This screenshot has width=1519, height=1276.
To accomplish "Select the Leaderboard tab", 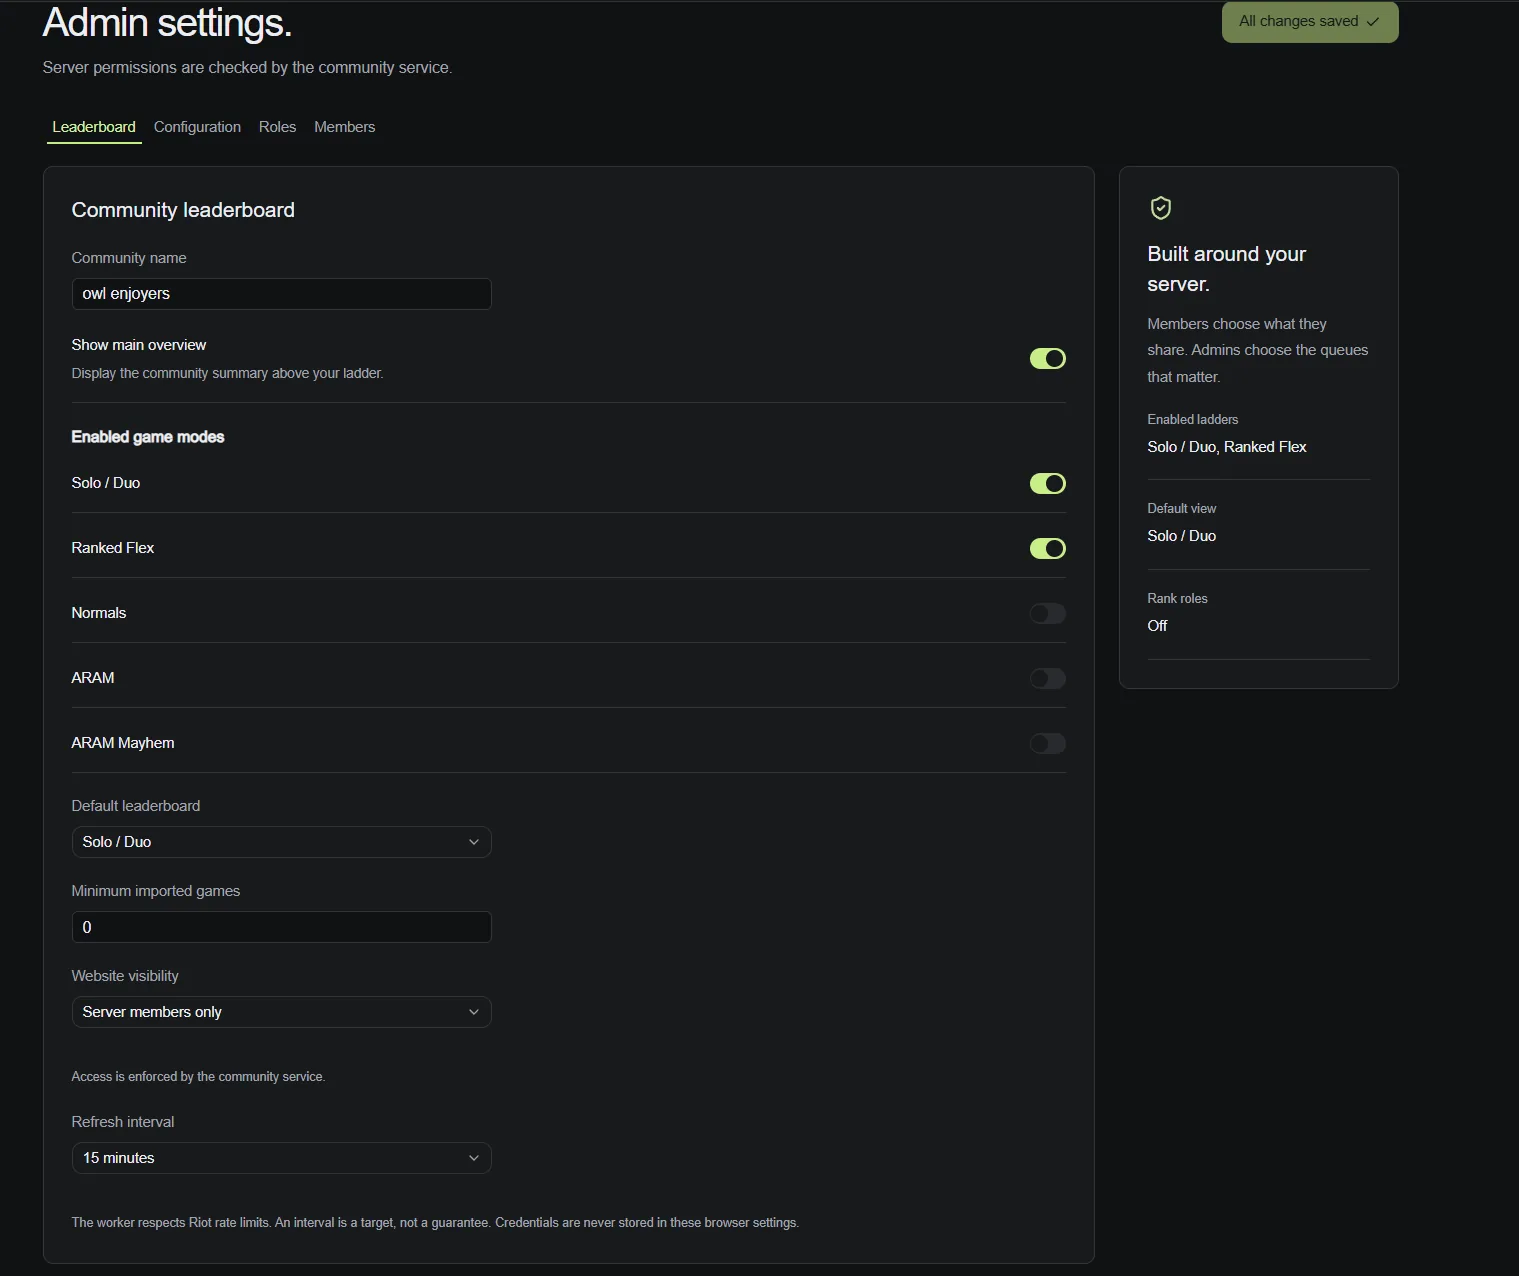I will click(x=94, y=127).
